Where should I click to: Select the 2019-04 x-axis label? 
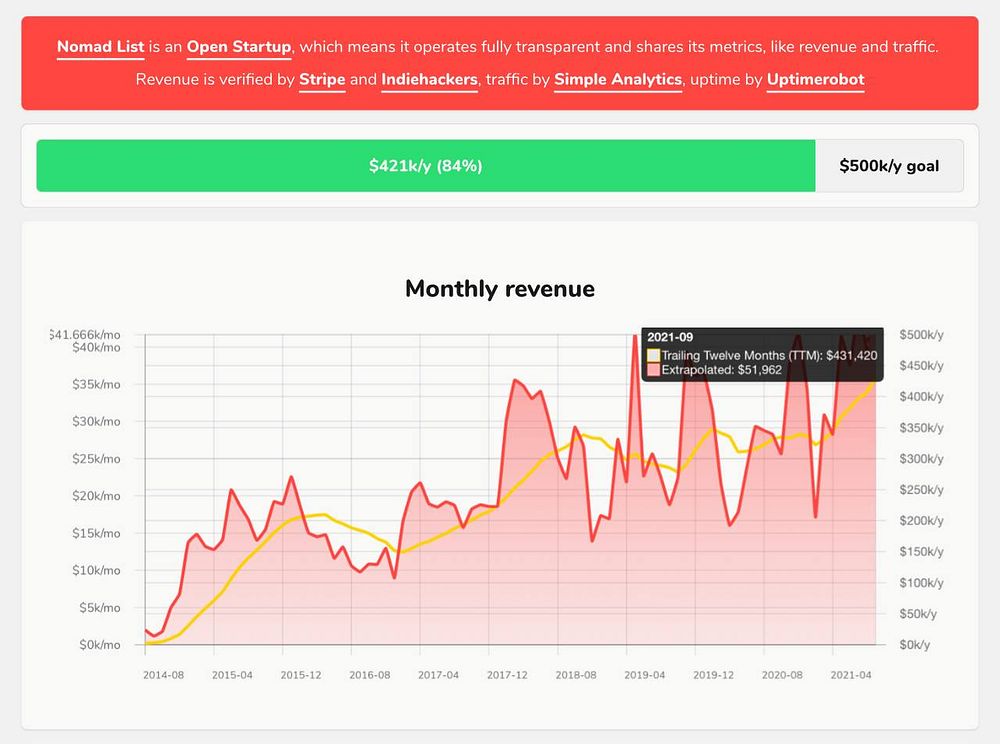coord(644,675)
